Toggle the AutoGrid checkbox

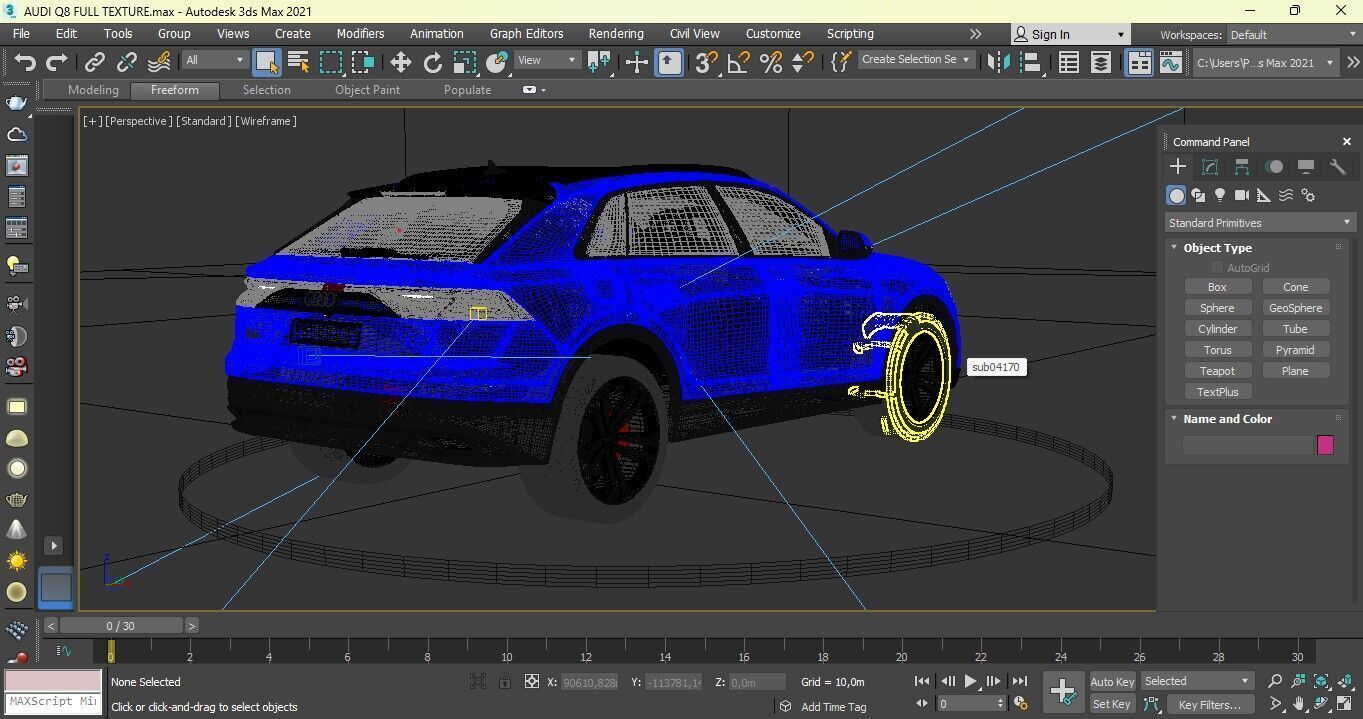(x=1216, y=268)
